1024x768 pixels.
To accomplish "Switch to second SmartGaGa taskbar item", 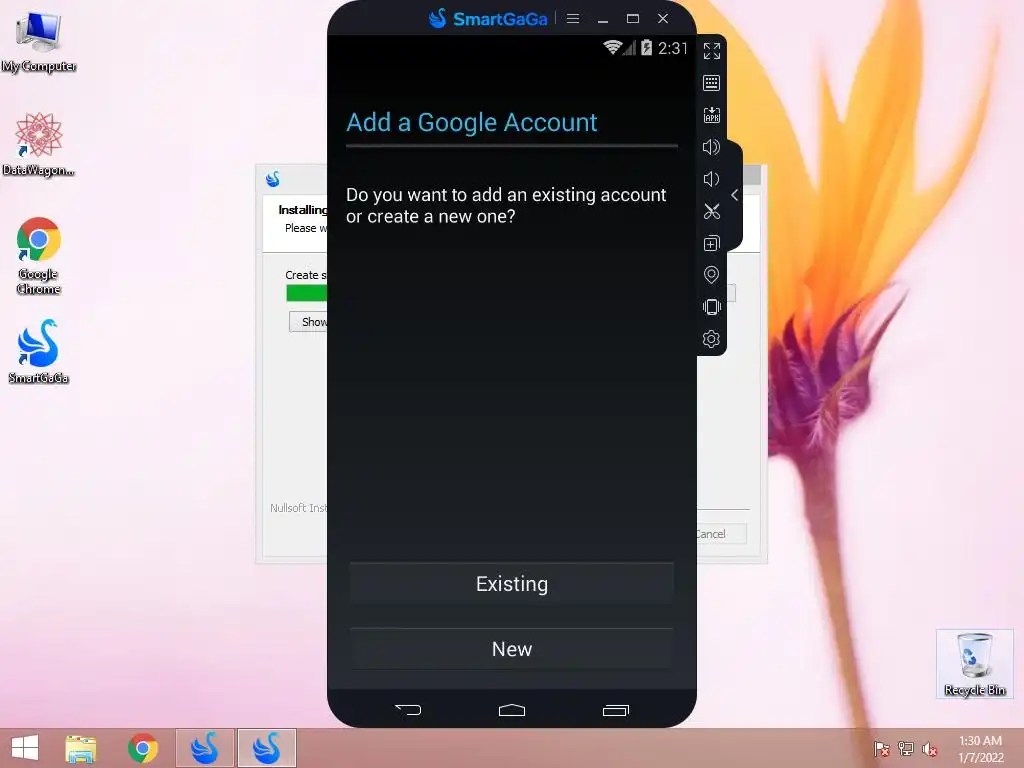I will pyautogui.click(x=266, y=748).
